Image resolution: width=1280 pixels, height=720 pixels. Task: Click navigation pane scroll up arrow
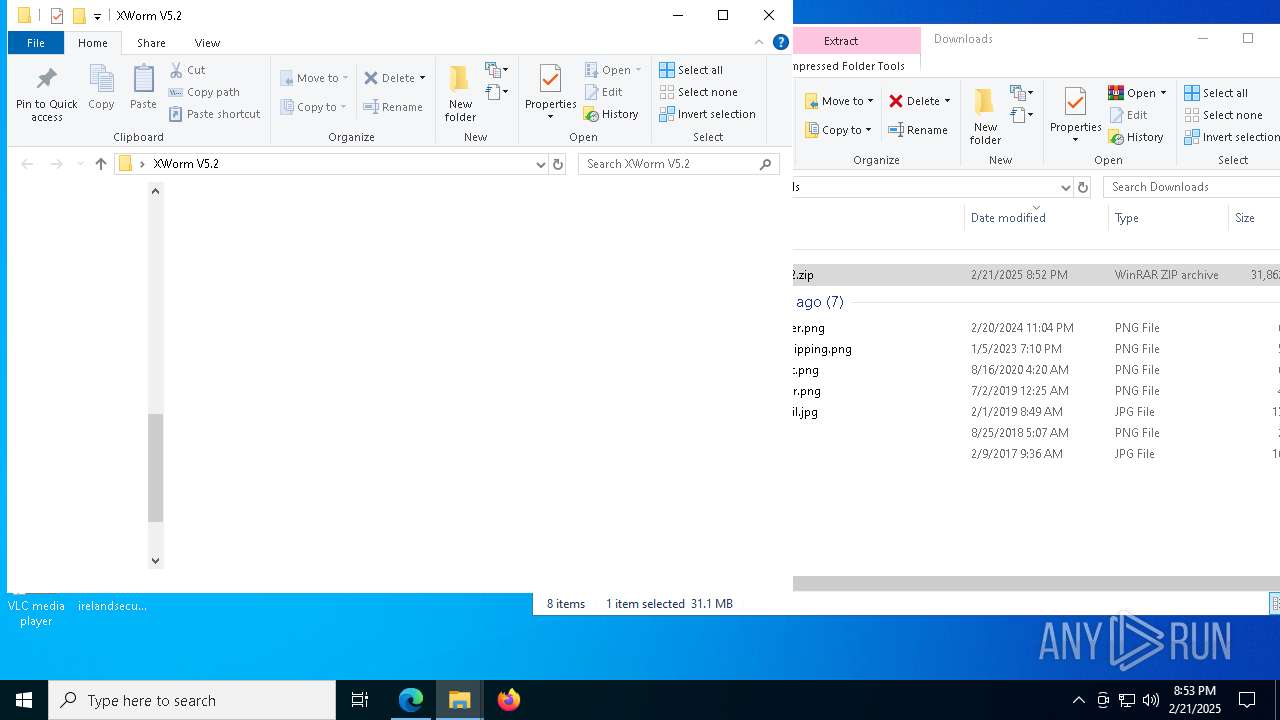click(x=155, y=191)
